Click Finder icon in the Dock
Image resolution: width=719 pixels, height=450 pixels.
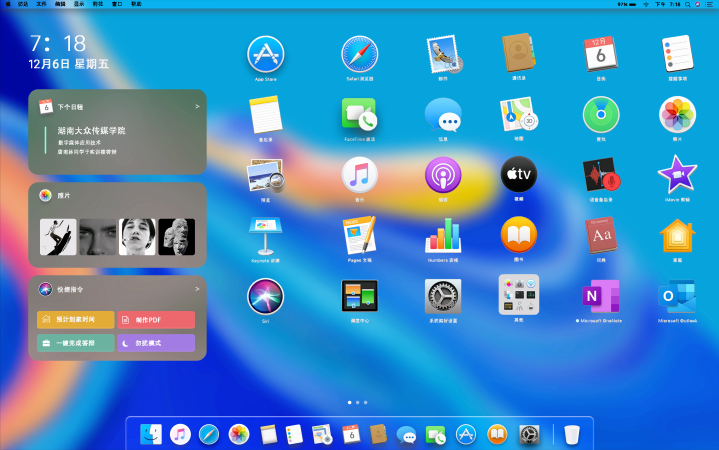[151, 434]
